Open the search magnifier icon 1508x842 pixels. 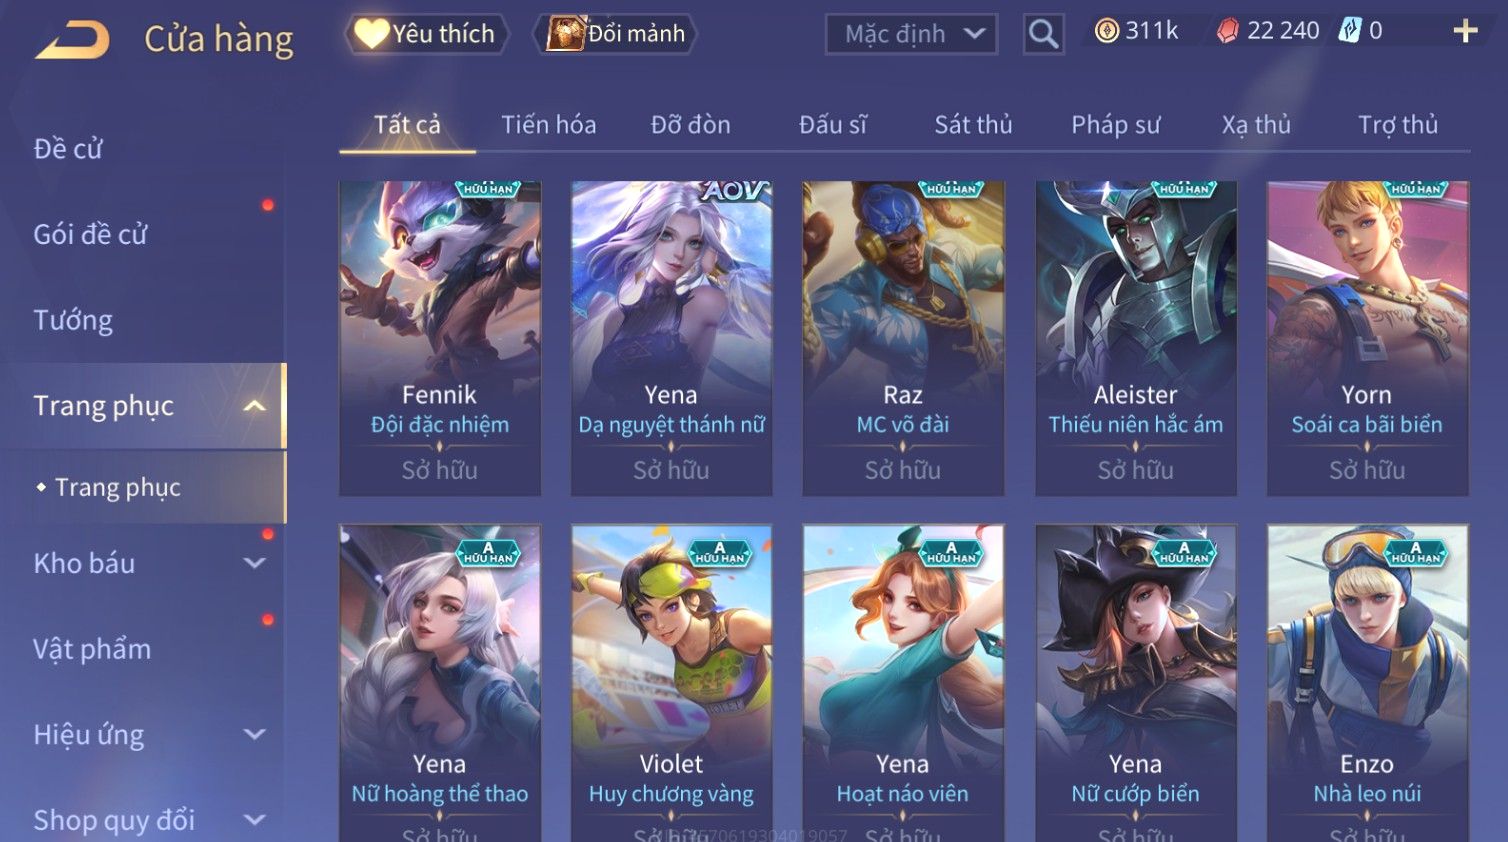(x=1043, y=34)
